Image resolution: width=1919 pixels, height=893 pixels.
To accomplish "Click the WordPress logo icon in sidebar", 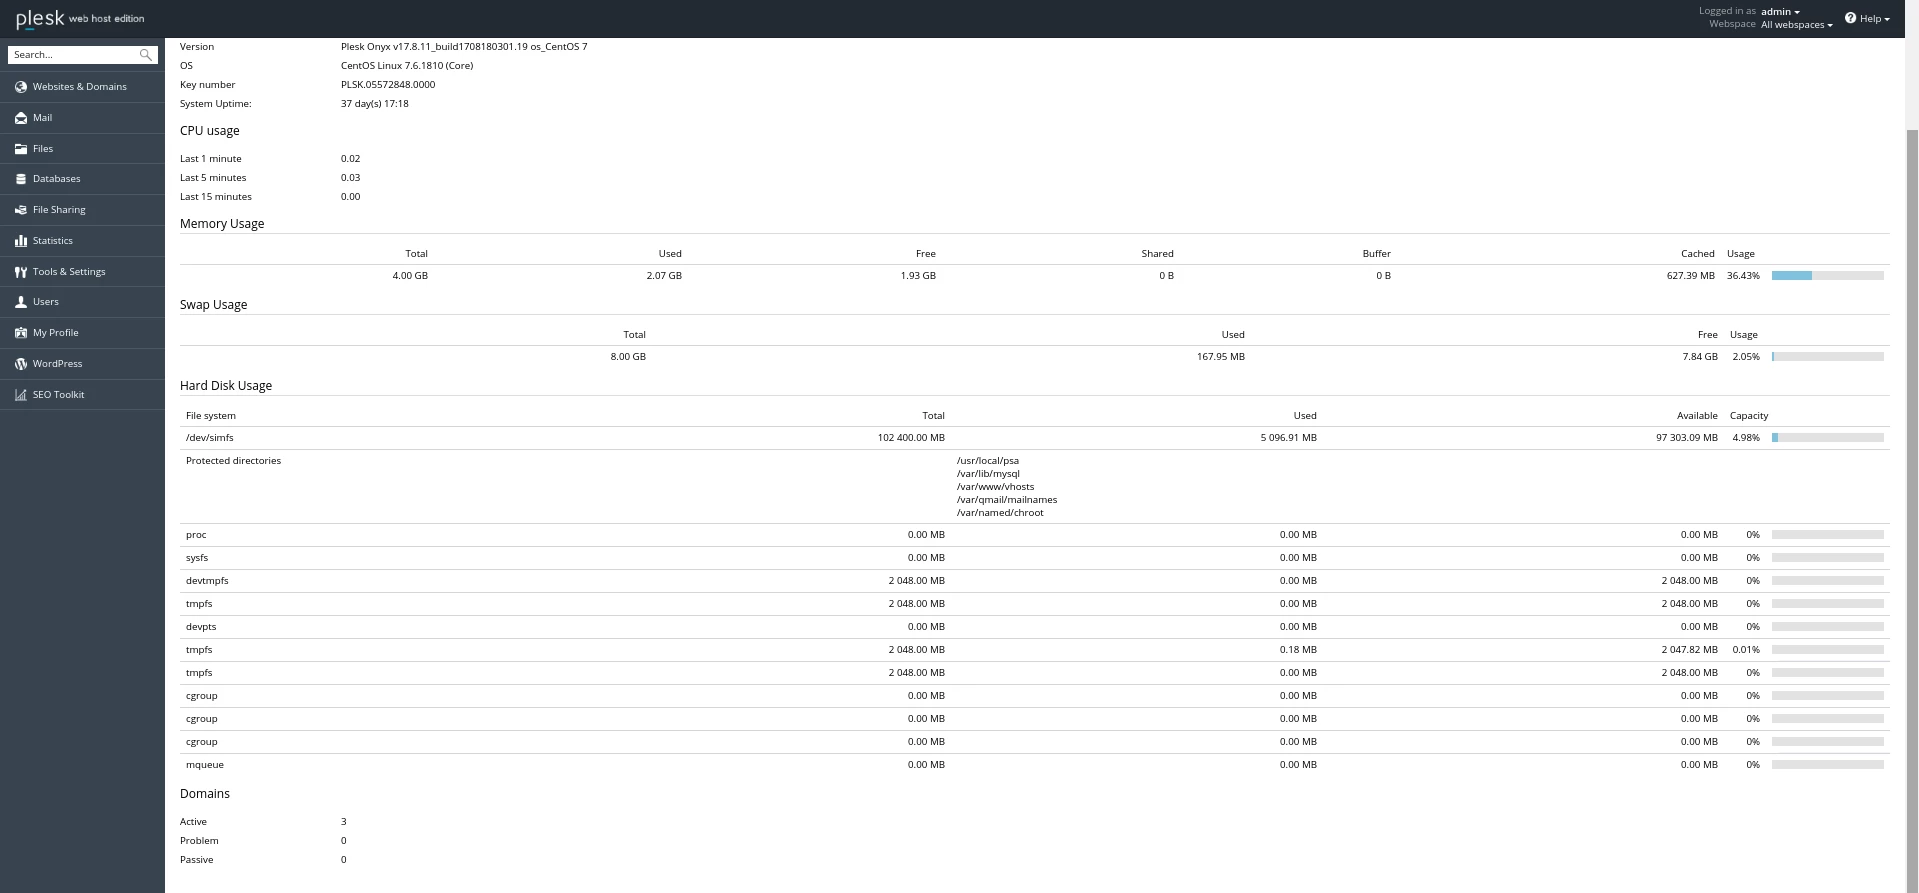I will coord(21,364).
